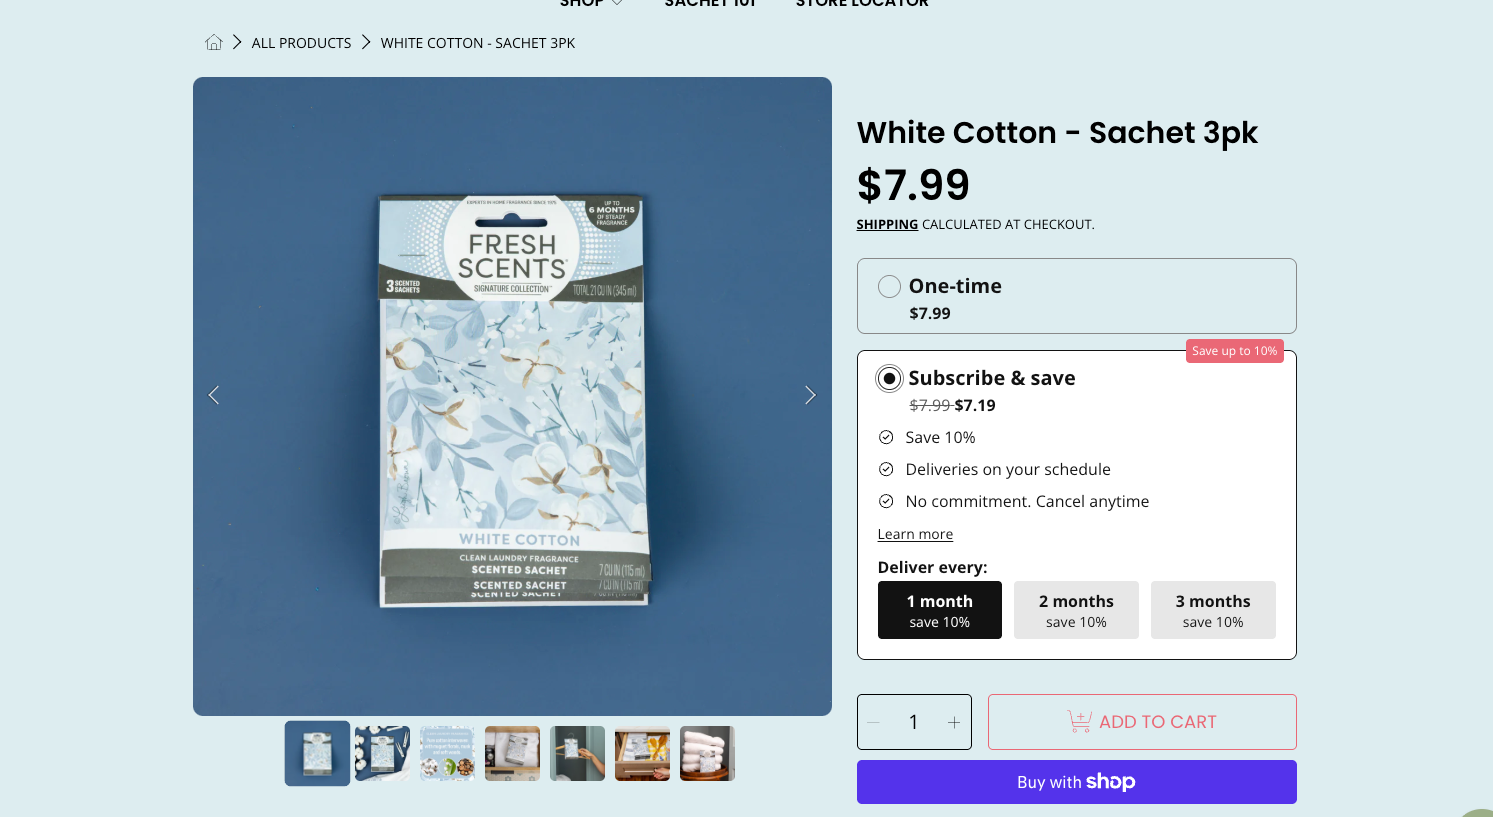
Task: Click the SHIPPING link
Action: click(x=886, y=224)
